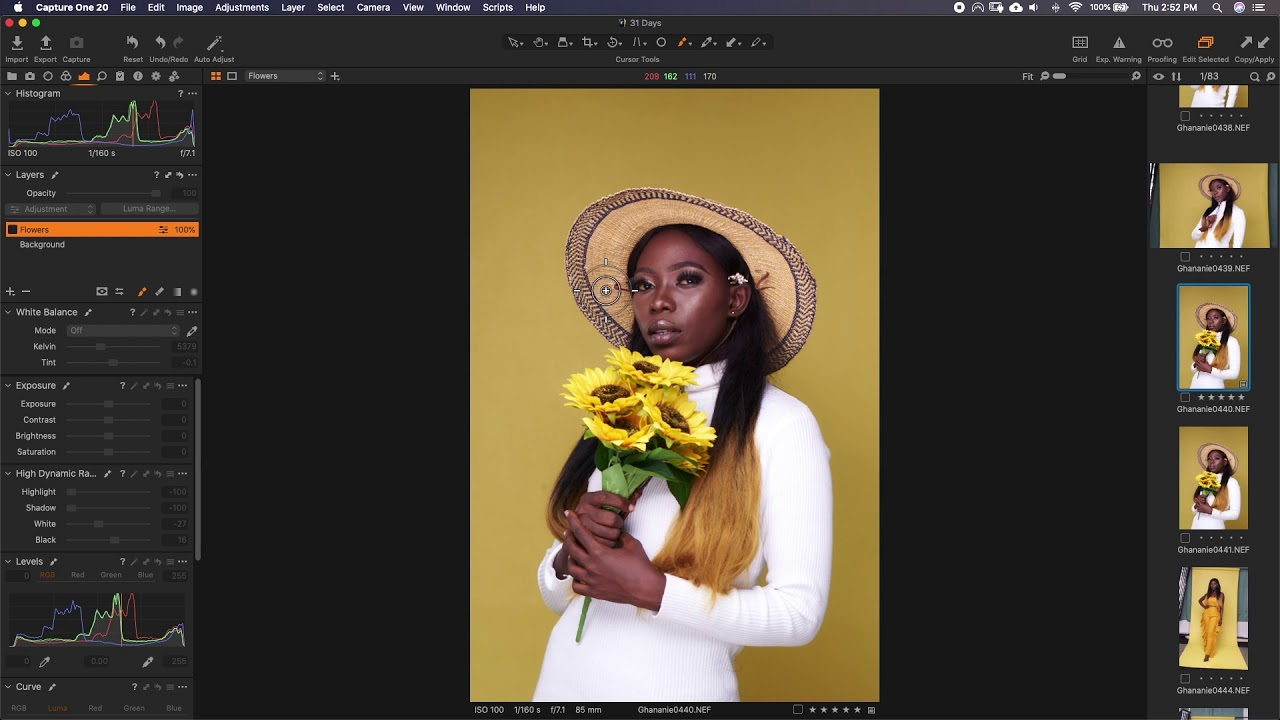Delete layer with minus button

(x=26, y=292)
